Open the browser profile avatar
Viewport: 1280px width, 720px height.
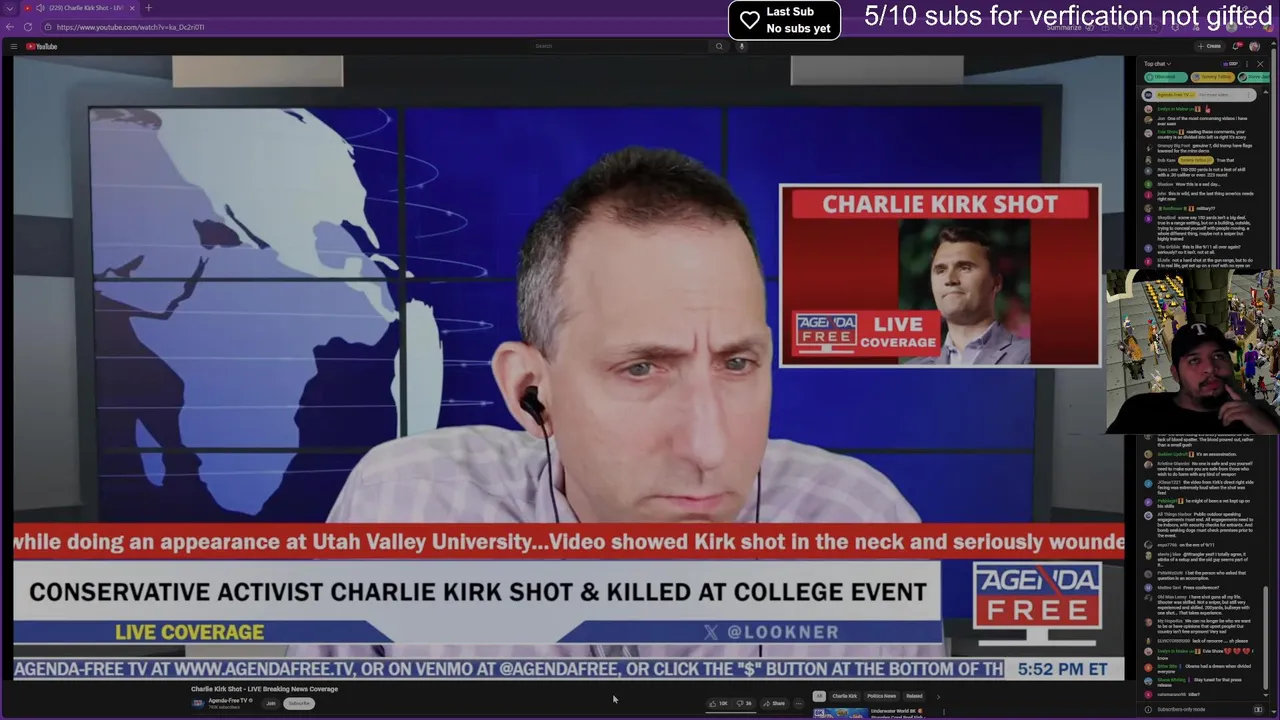pos(1232,27)
